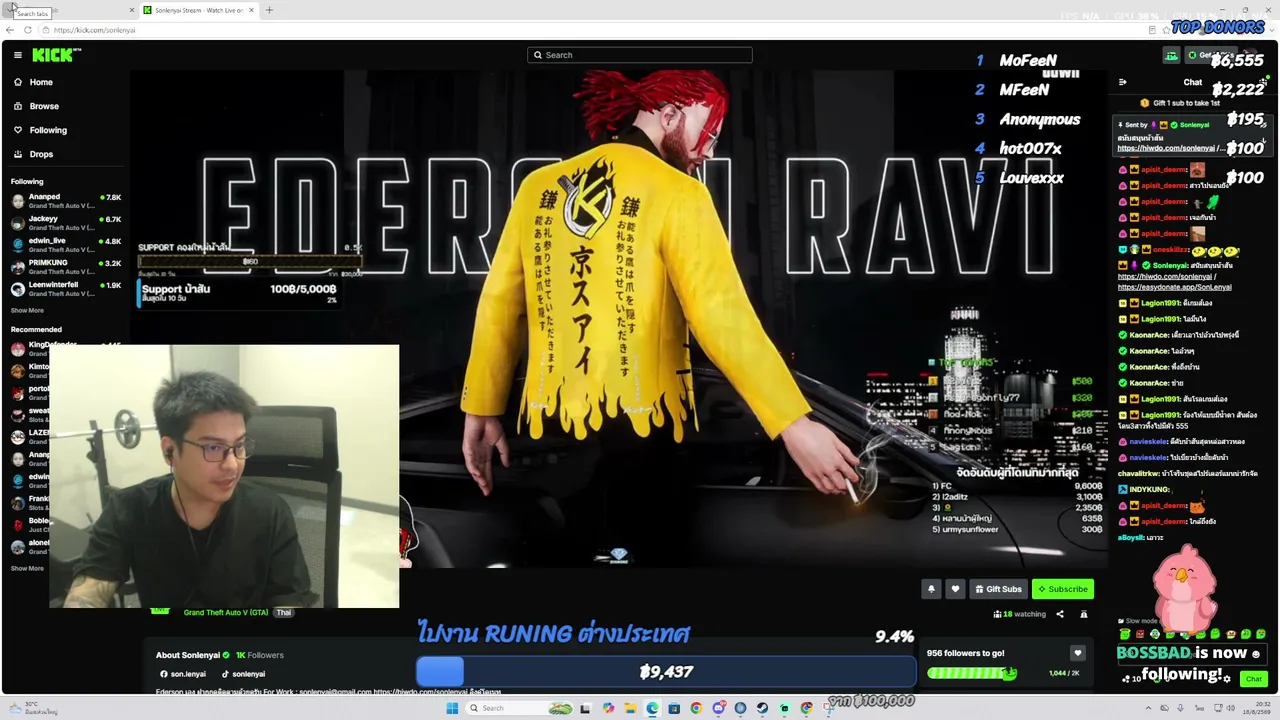Open the Search tabs dropdown

(12, 8)
